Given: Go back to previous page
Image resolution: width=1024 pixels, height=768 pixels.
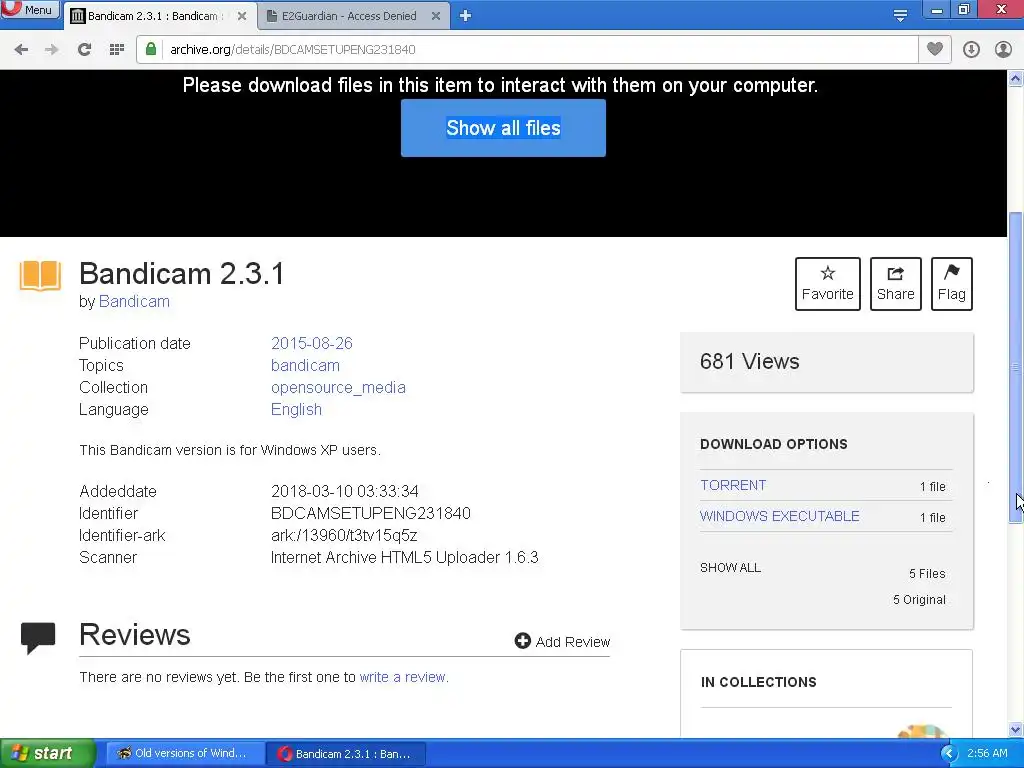Looking at the screenshot, I should [x=21, y=50].
